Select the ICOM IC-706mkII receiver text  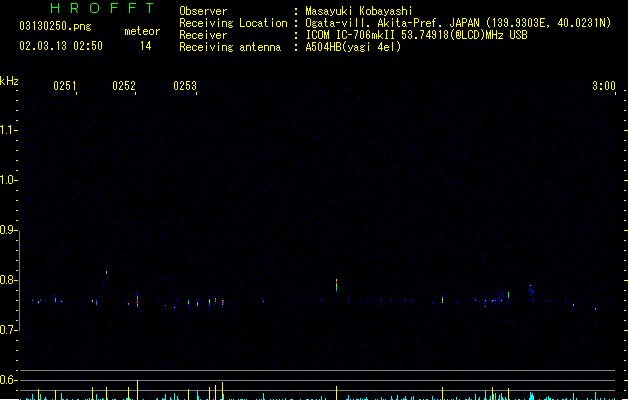pos(416,35)
